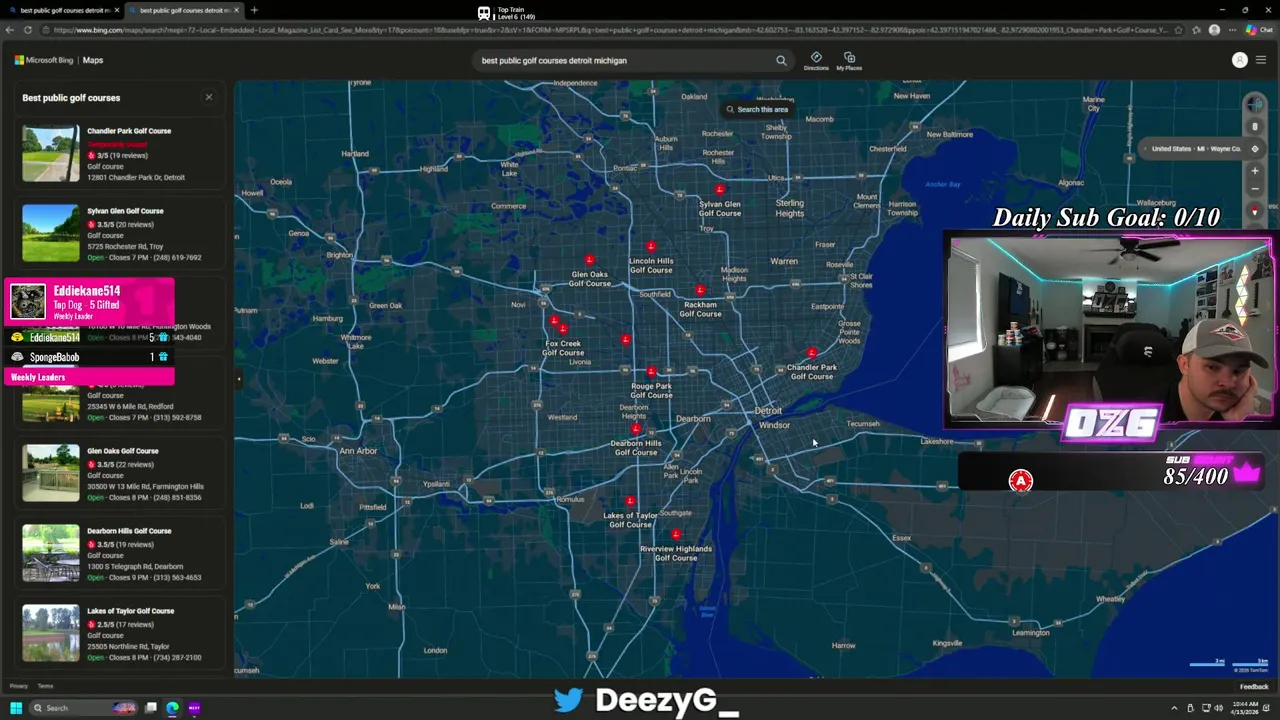Click the locate me button
Screen dimensions: 1280x720
point(1255,149)
